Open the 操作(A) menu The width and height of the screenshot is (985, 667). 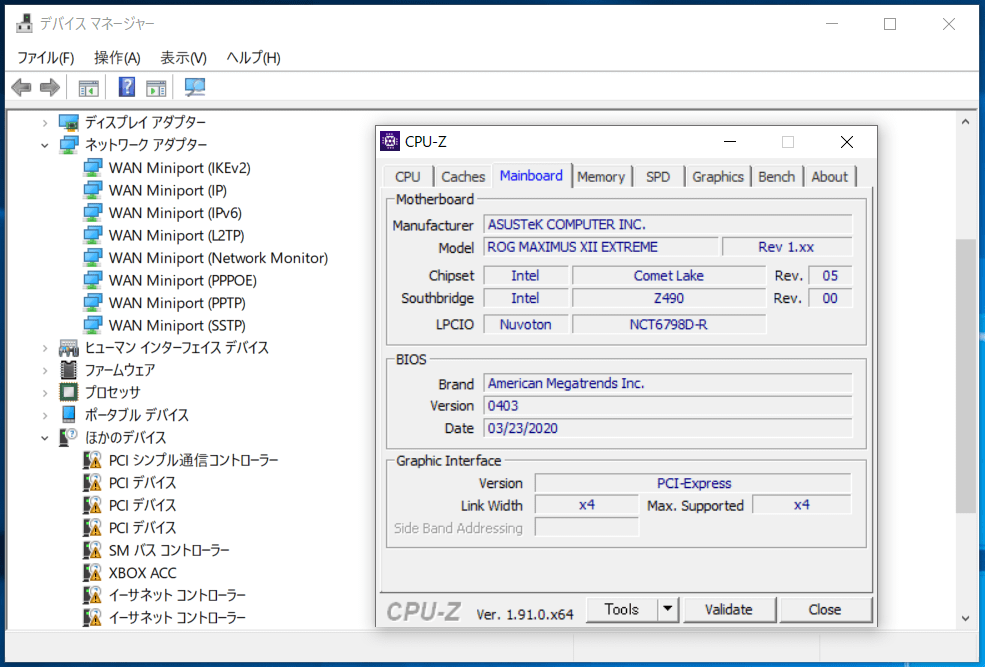pyautogui.click(x=117, y=57)
